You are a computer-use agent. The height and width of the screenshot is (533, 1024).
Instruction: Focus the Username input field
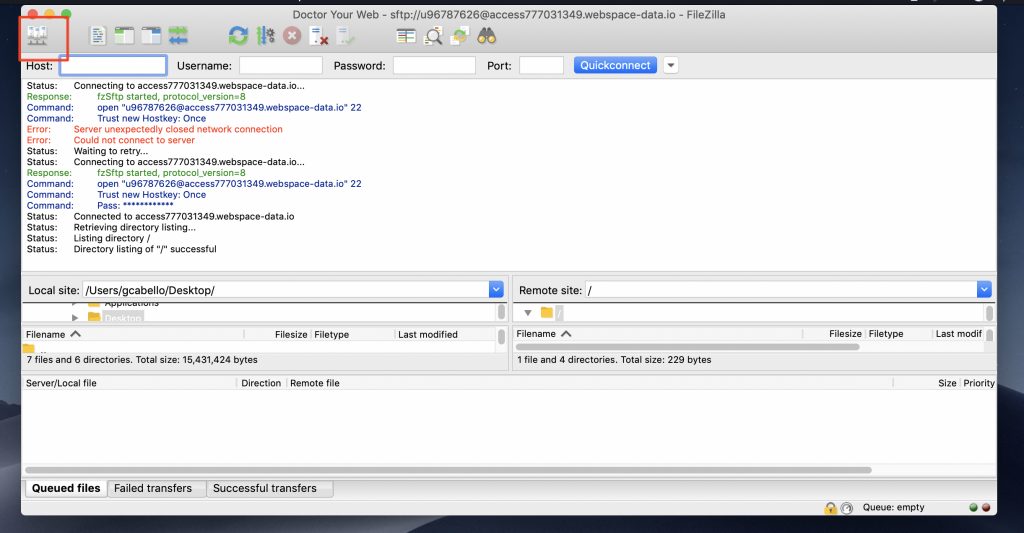[x=281, y=65]
